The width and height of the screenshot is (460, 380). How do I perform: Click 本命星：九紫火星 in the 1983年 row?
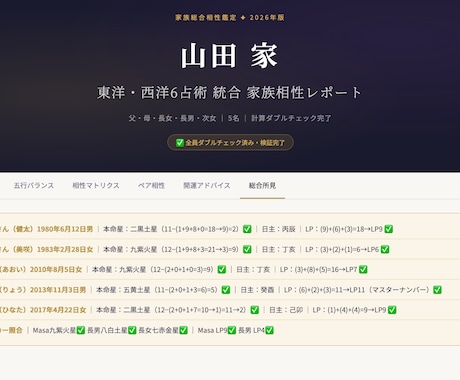pyautogui.click(x=130, y=249)
